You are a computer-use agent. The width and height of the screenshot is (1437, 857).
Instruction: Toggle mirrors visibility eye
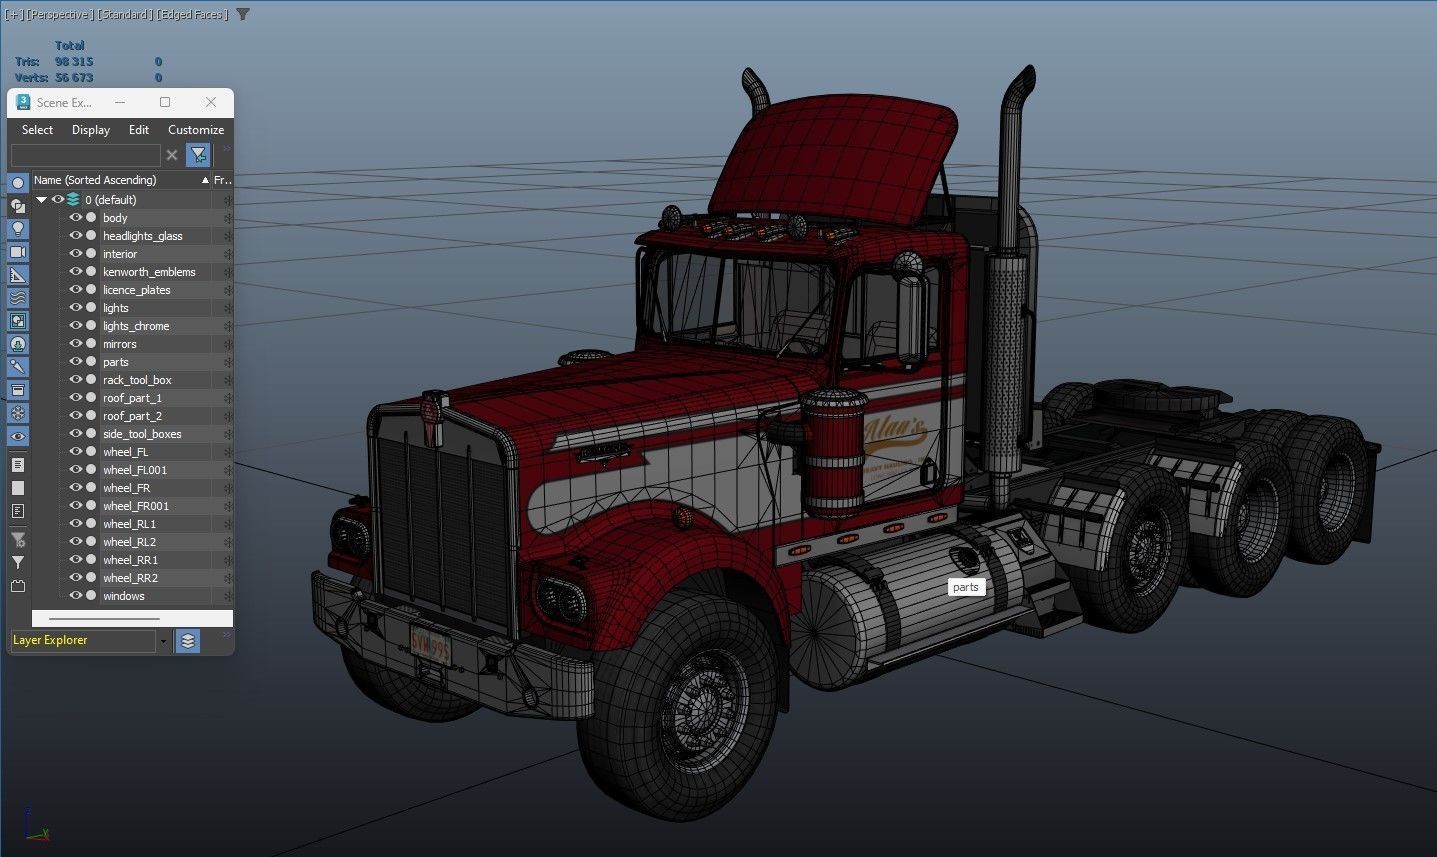[x=75, y=344]
